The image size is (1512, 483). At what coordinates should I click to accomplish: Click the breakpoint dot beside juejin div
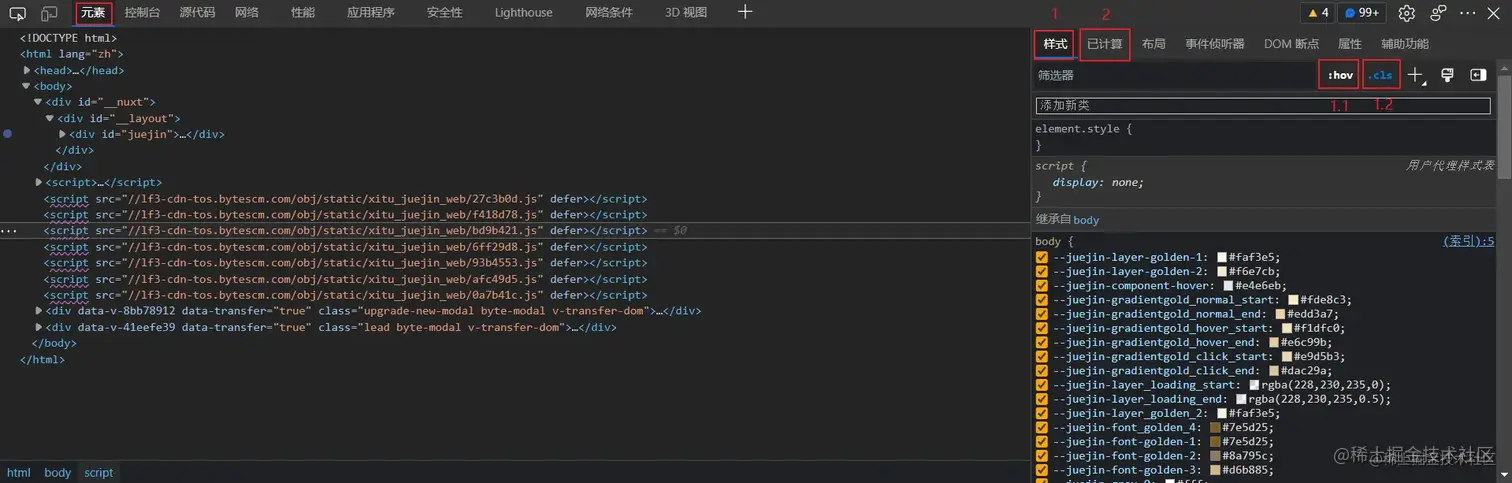[7, 133]
